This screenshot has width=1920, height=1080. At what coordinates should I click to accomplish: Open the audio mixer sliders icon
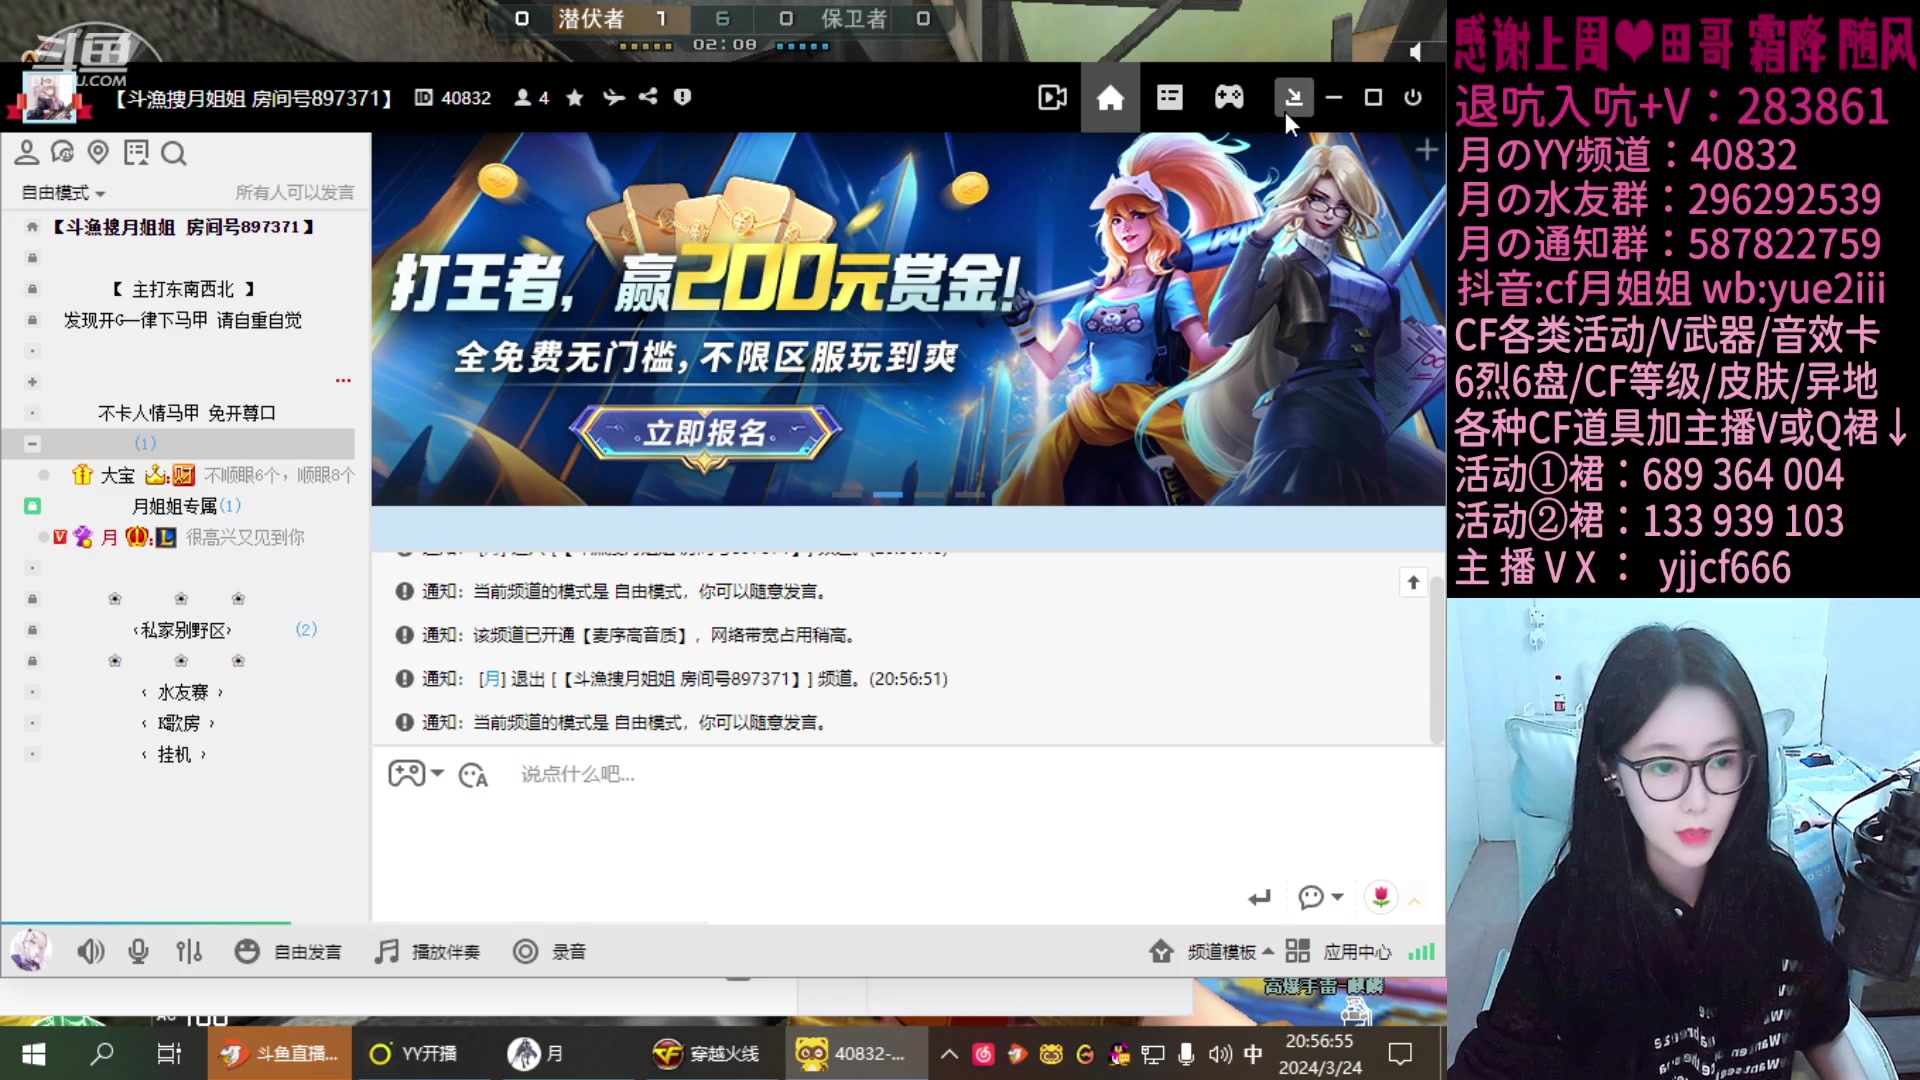click(x=189, y=951)
